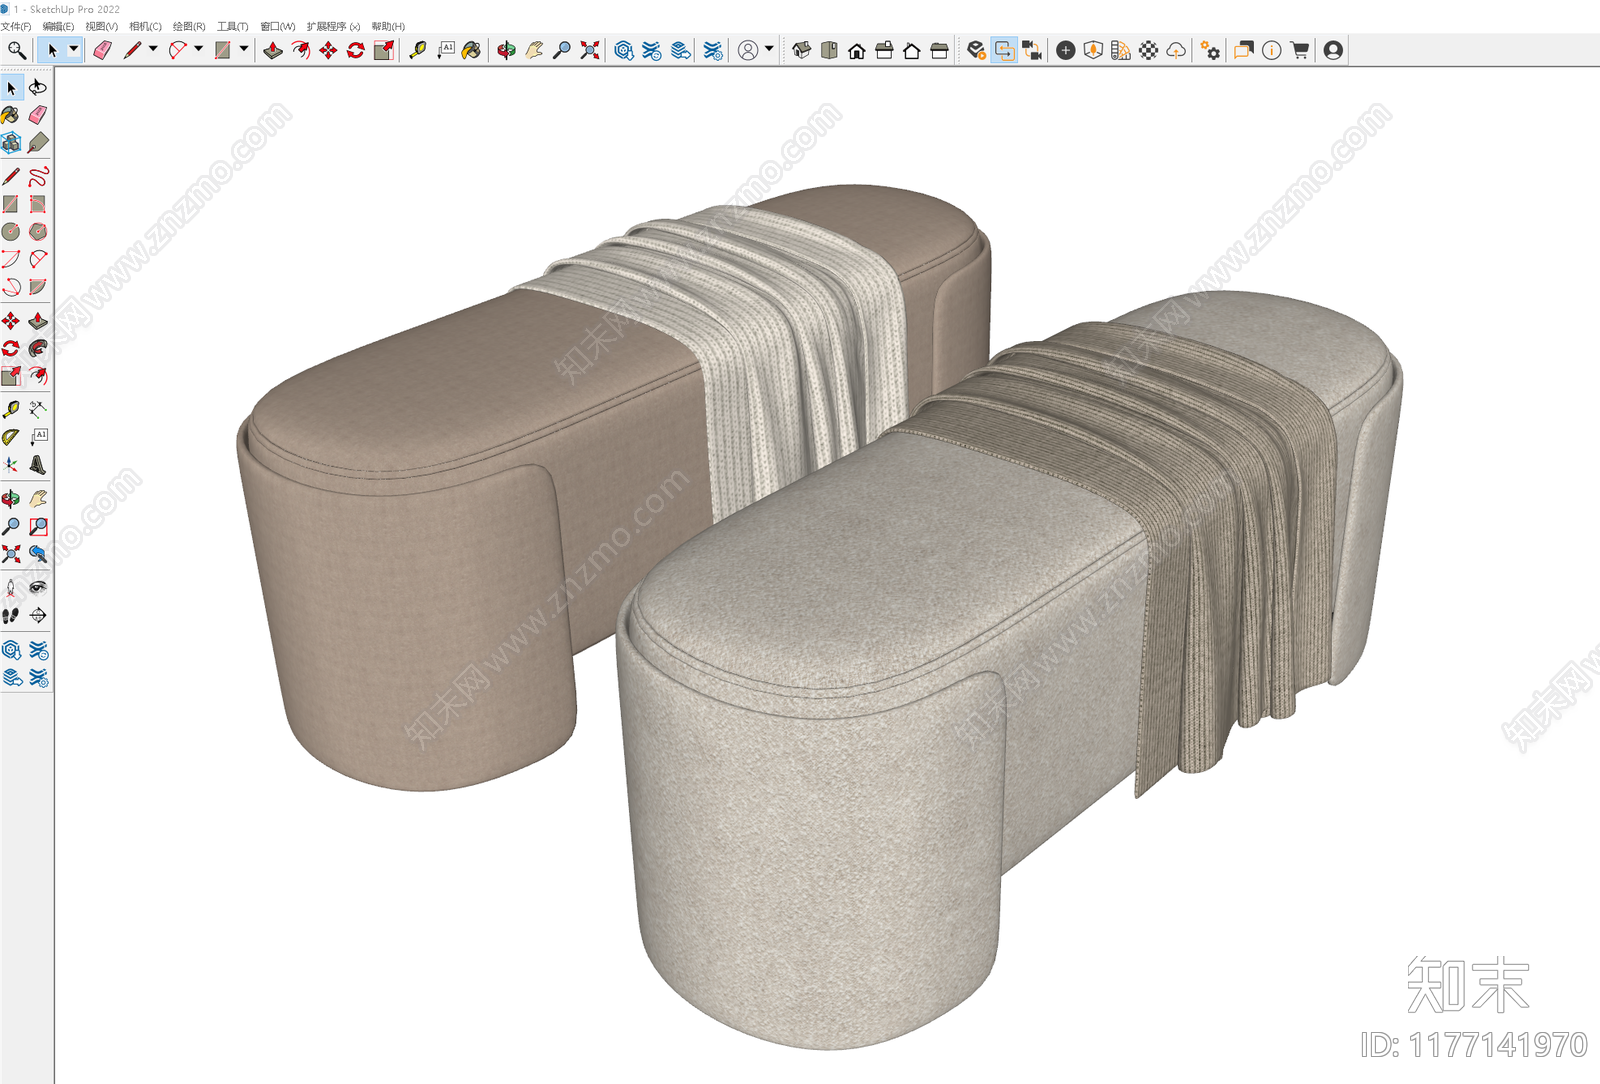Select the 3D Text tool in left toolbar

pos(38,465)
